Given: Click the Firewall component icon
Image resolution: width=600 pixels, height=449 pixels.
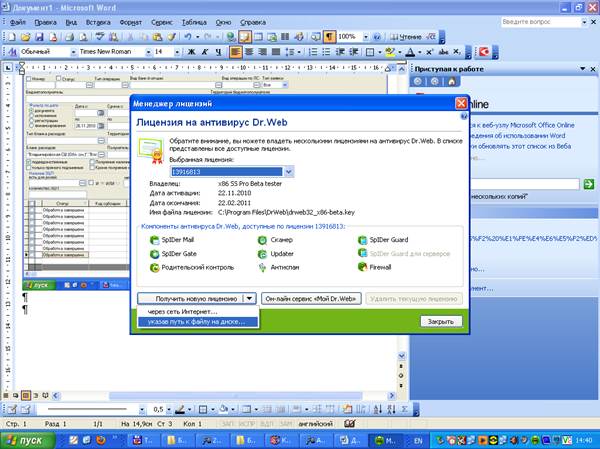Looking at the screenshot, I should pos(362,267).
